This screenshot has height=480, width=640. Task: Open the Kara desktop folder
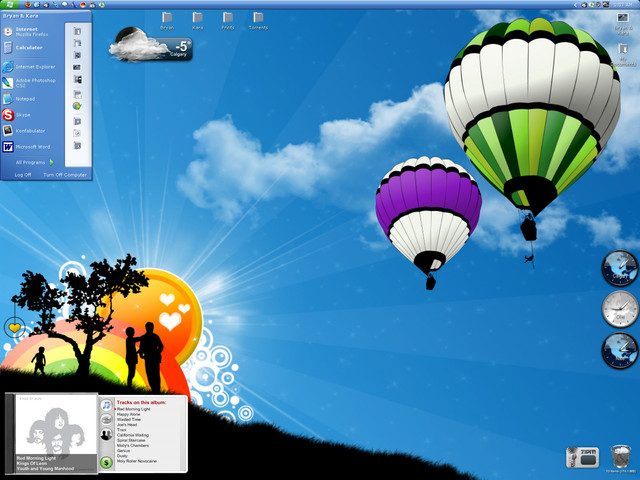[198, 21]
